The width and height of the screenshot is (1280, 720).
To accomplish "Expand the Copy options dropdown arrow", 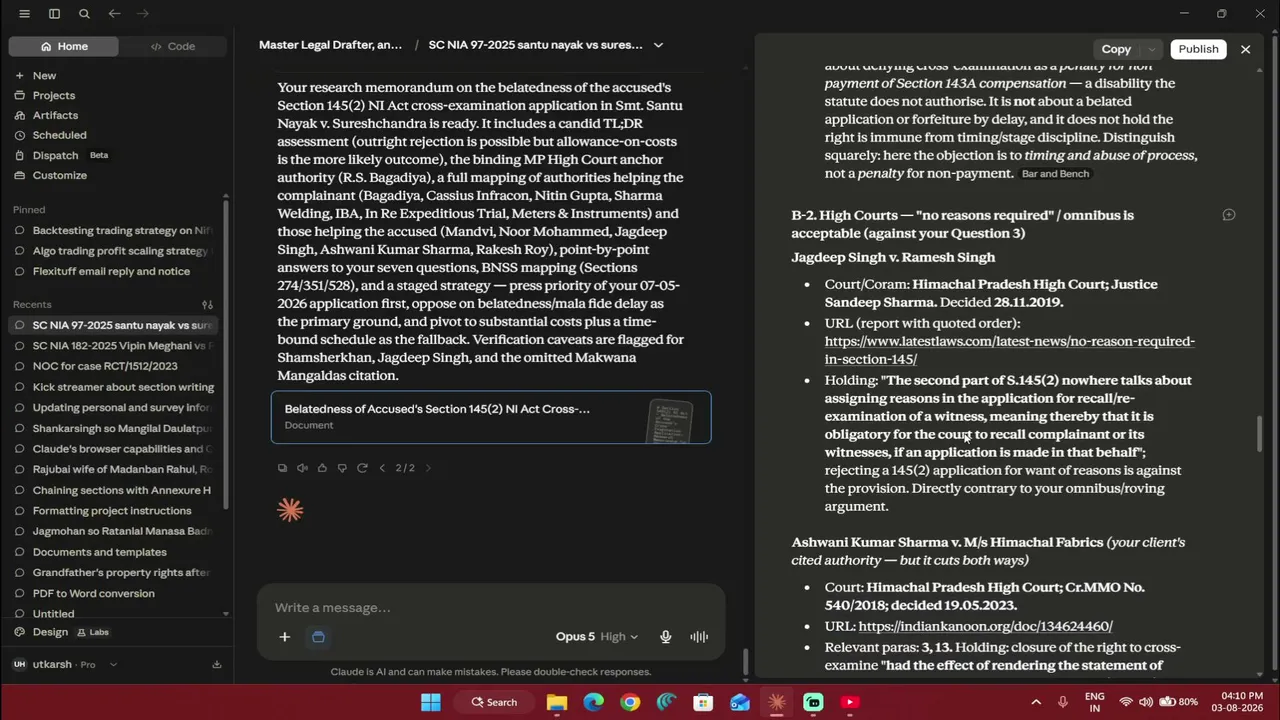I will coord(1152,49).
